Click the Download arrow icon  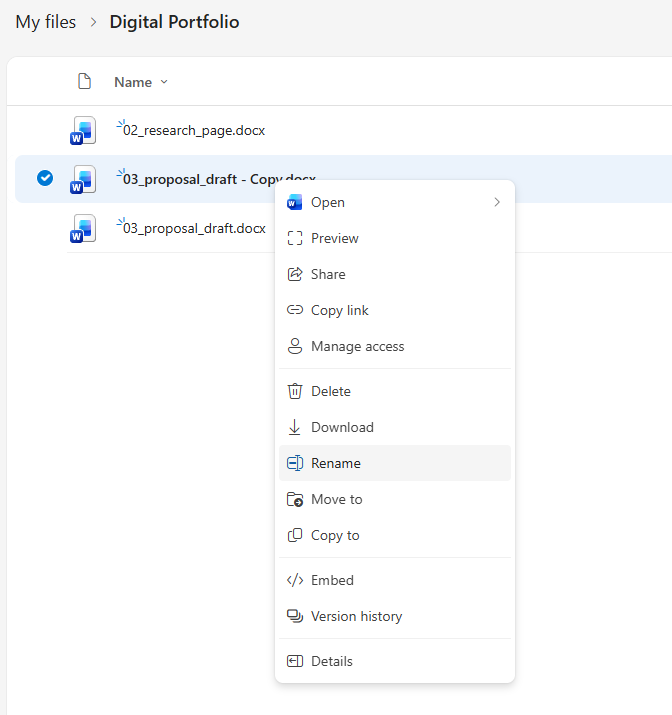point(295,427)
